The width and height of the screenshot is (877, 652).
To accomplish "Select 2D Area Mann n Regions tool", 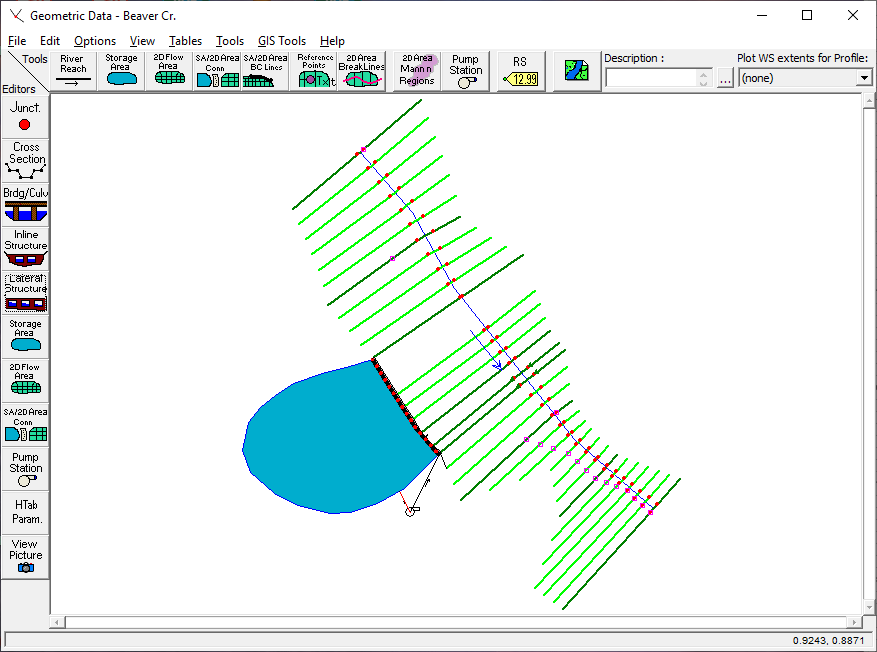I will click(417, 72).
